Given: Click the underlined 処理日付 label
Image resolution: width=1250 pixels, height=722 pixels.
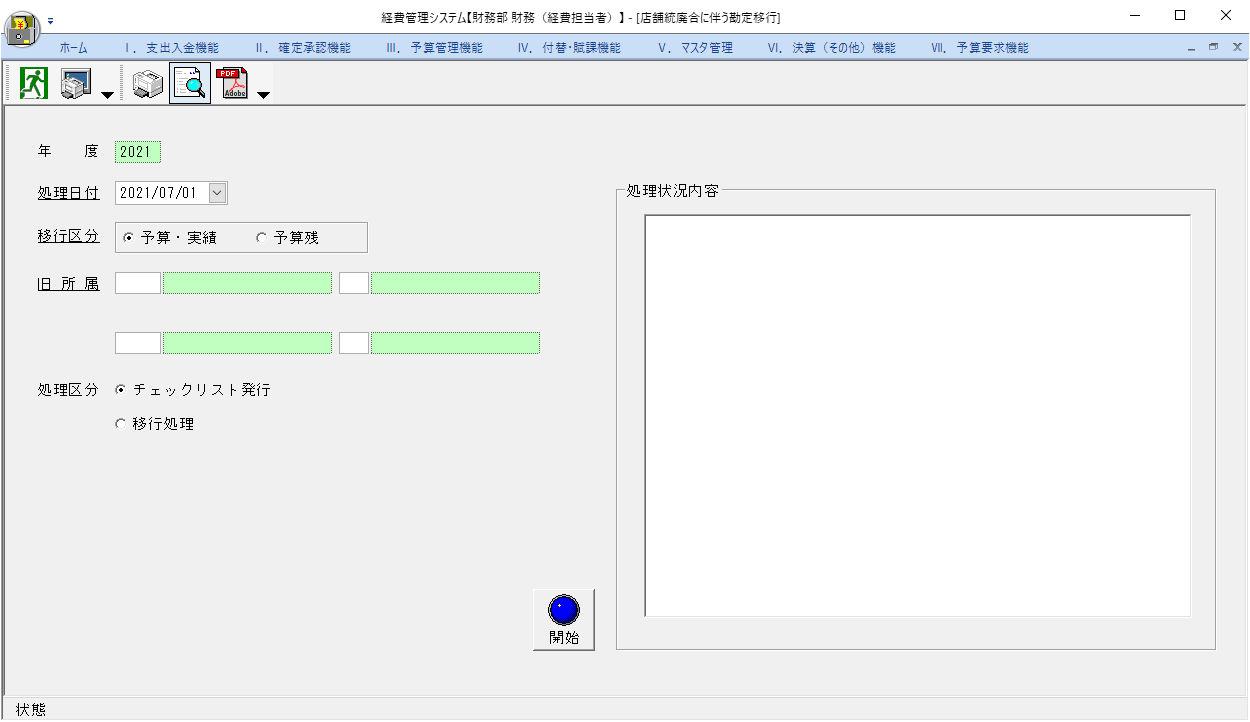Looking at the screenshot, I should [68, 193].
